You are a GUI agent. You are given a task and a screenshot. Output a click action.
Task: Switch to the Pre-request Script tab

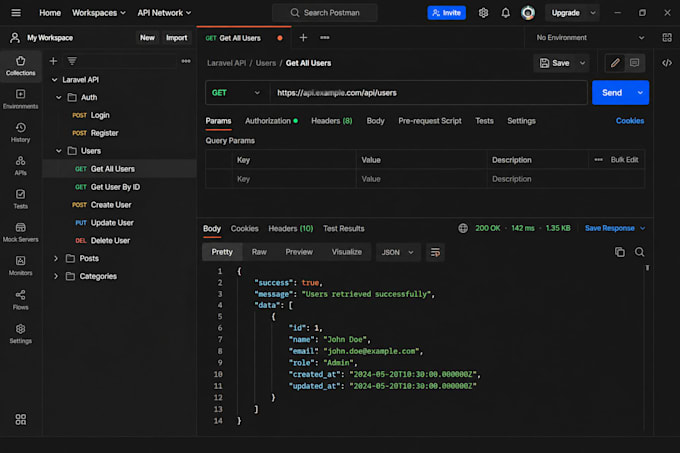tap(430, 121)
